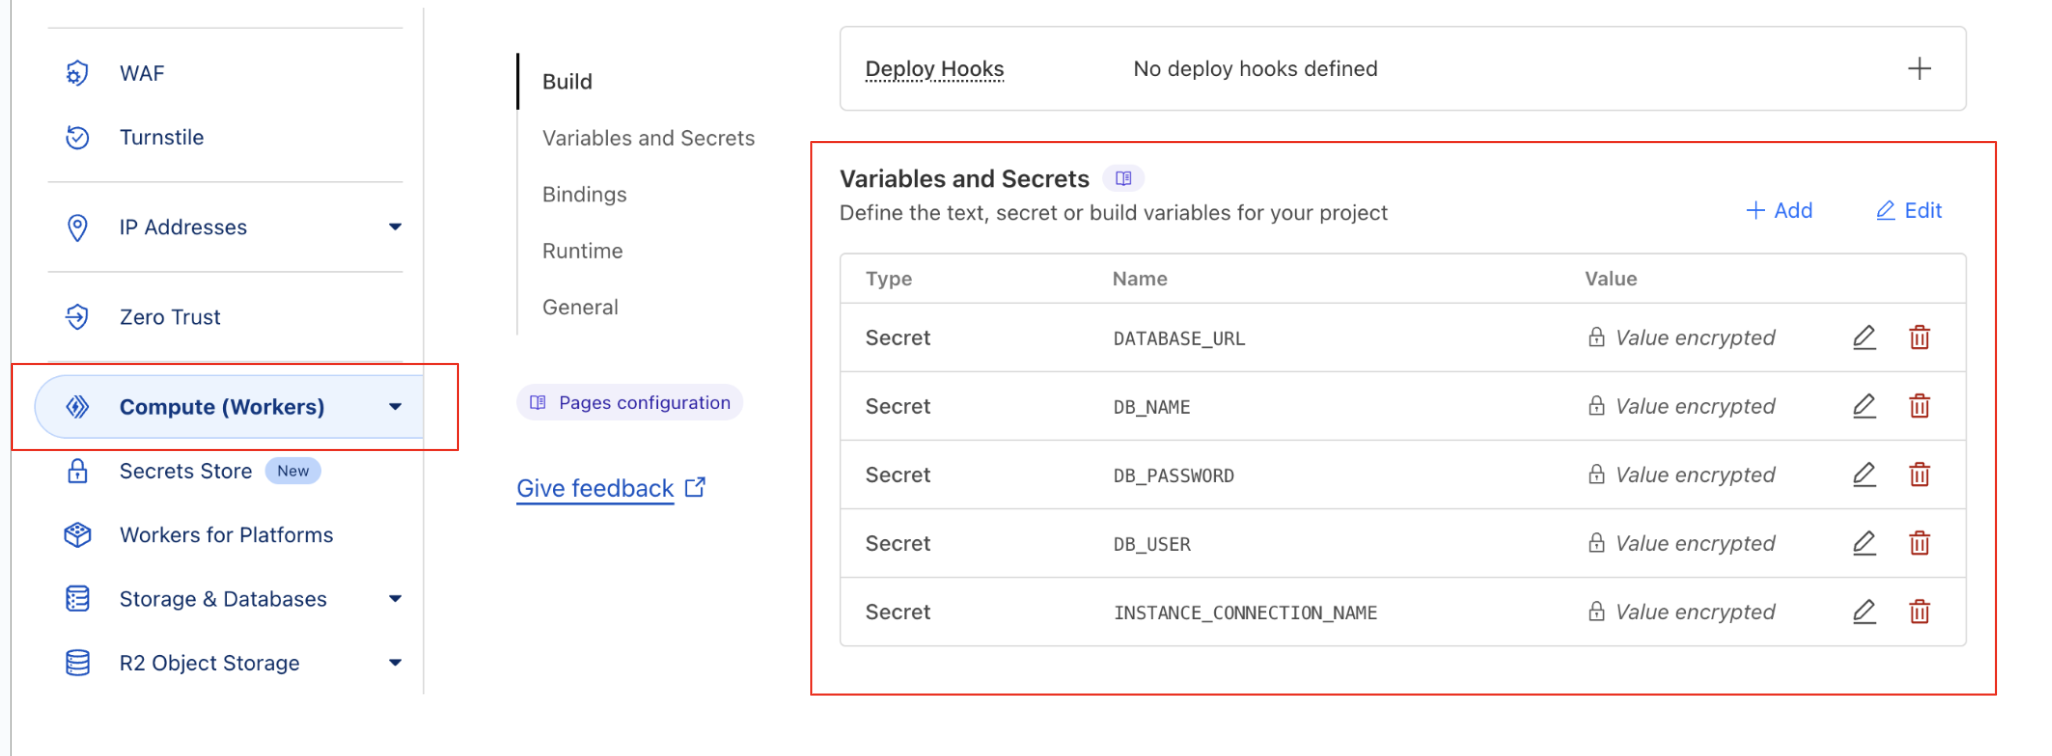Collapse the Compute (Workers) menu
The width and height of the screenshot is (2052, 756).
coord(396,406)
